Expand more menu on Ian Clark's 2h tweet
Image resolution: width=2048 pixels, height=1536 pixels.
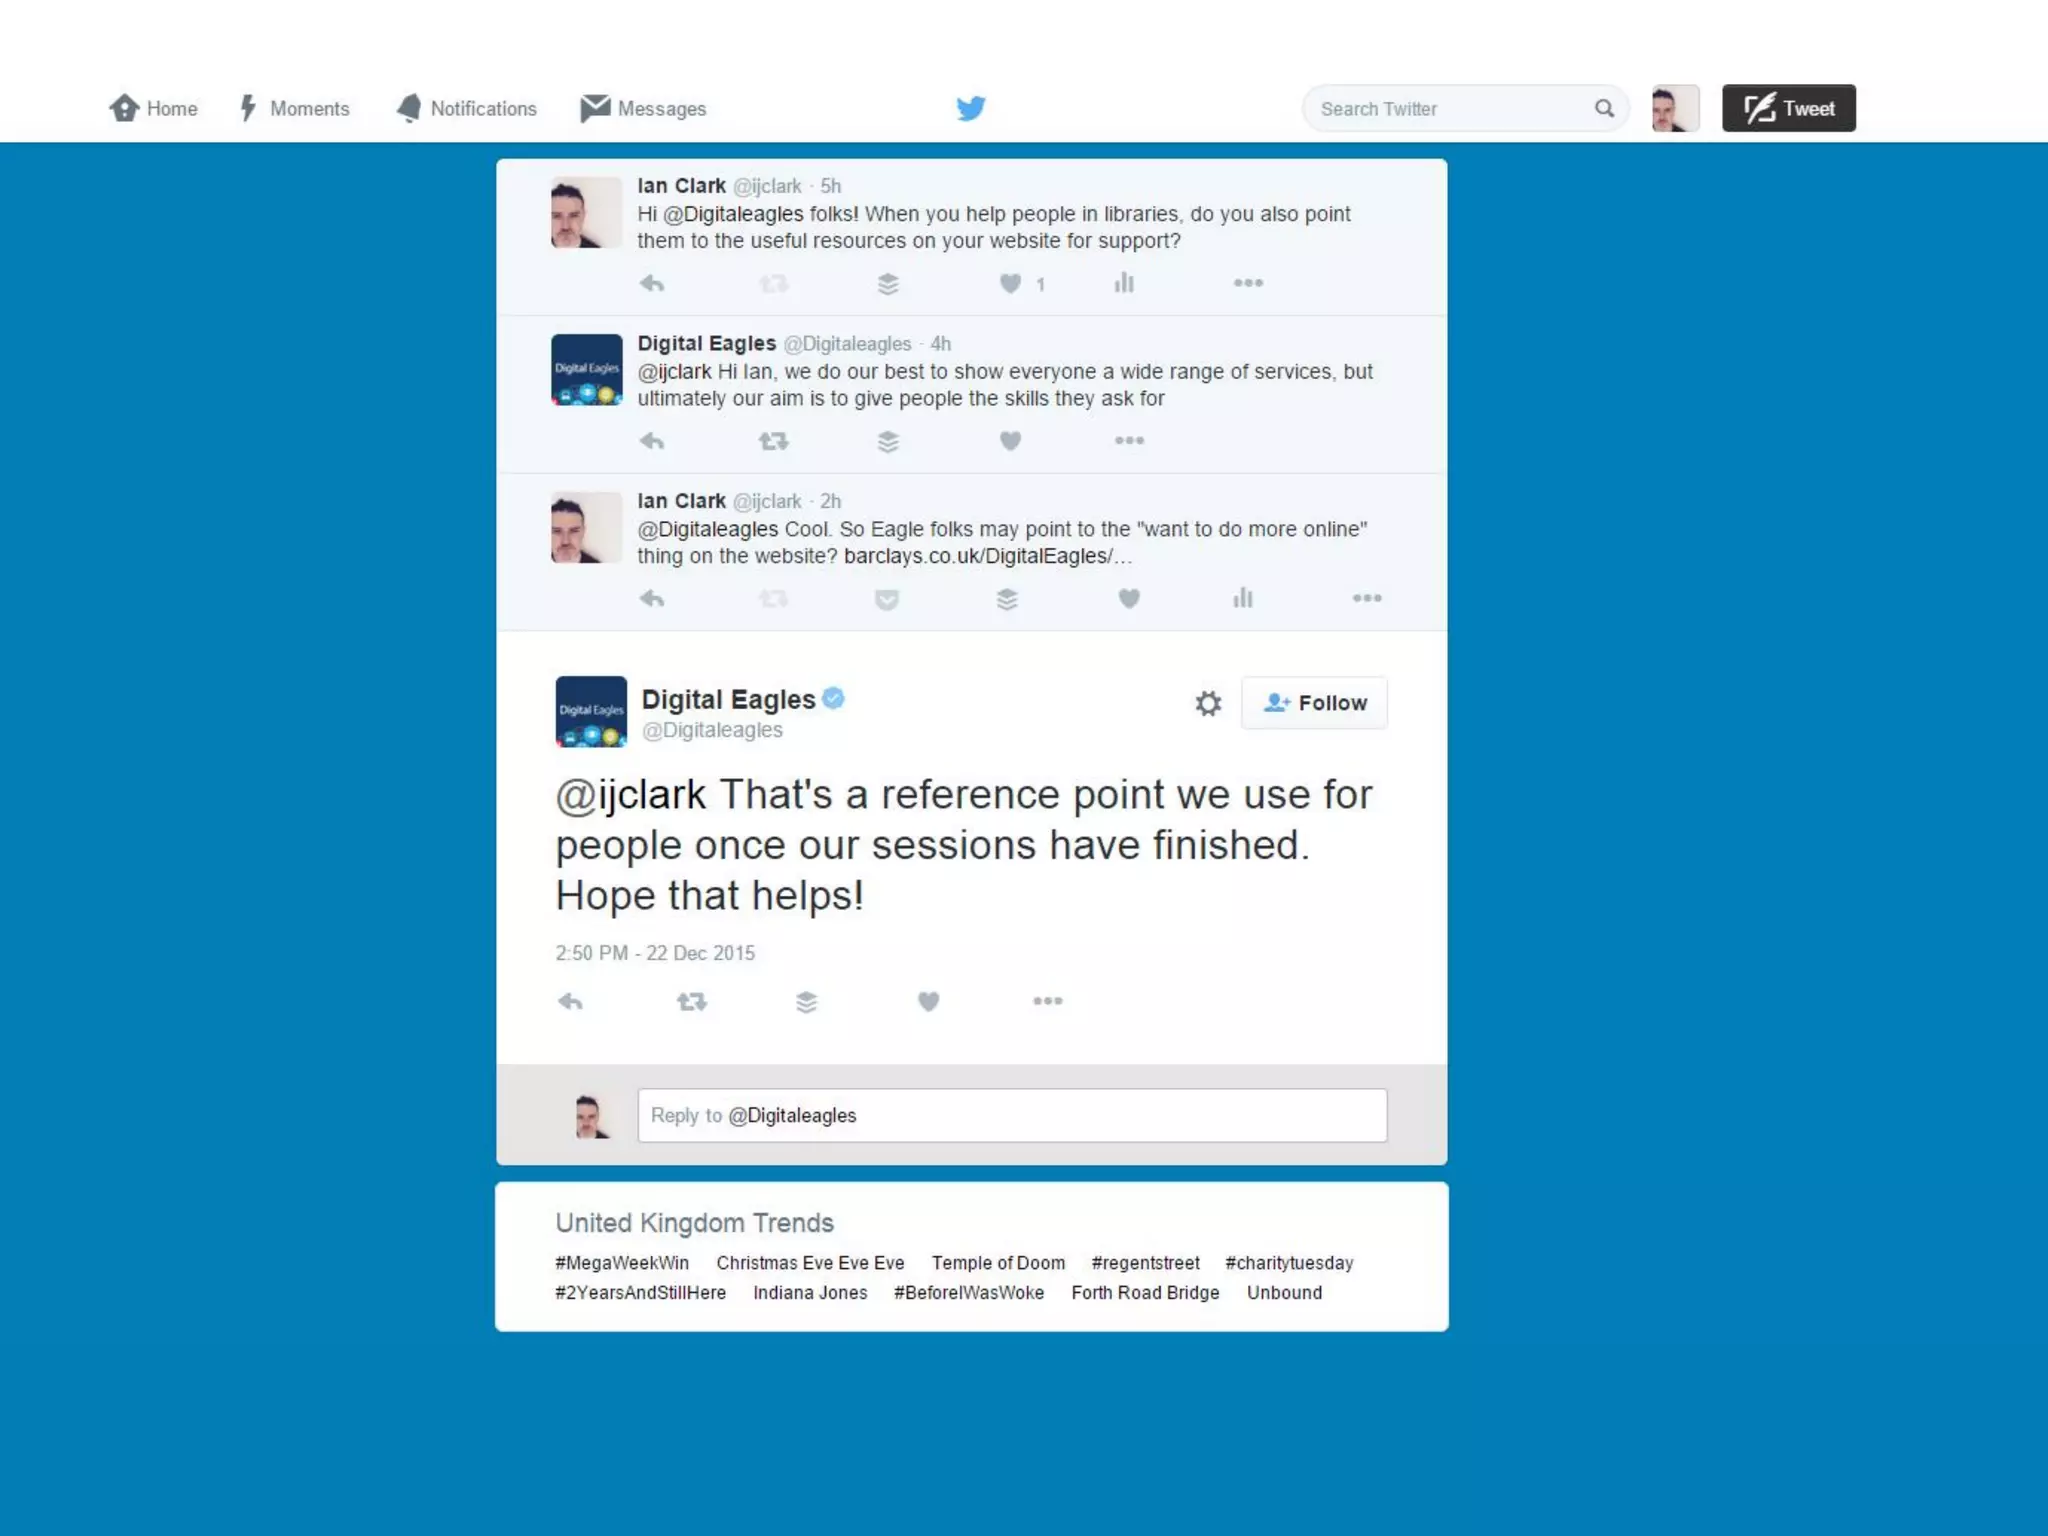[1366, 598]
